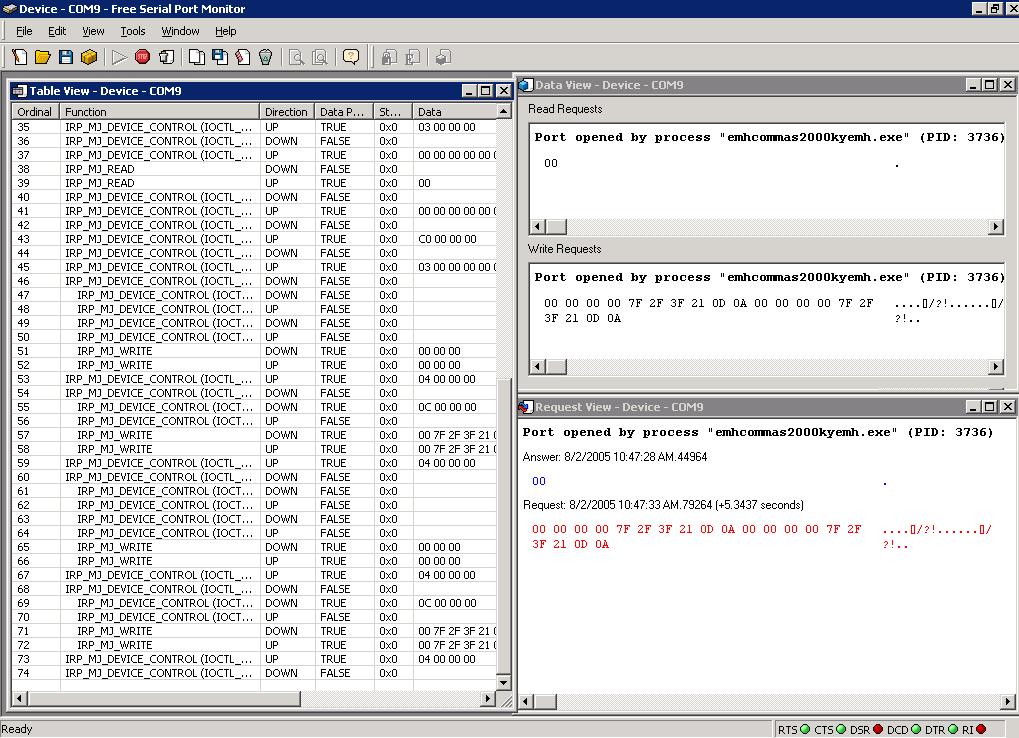1019x738 pixels.
Task: Click the Data View window title icon
Action: coord(526,85)
